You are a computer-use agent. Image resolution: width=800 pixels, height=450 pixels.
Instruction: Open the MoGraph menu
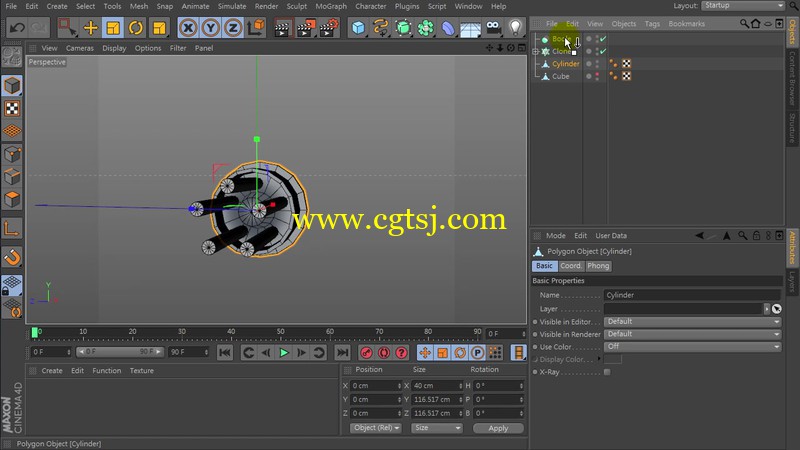[331, 6]
